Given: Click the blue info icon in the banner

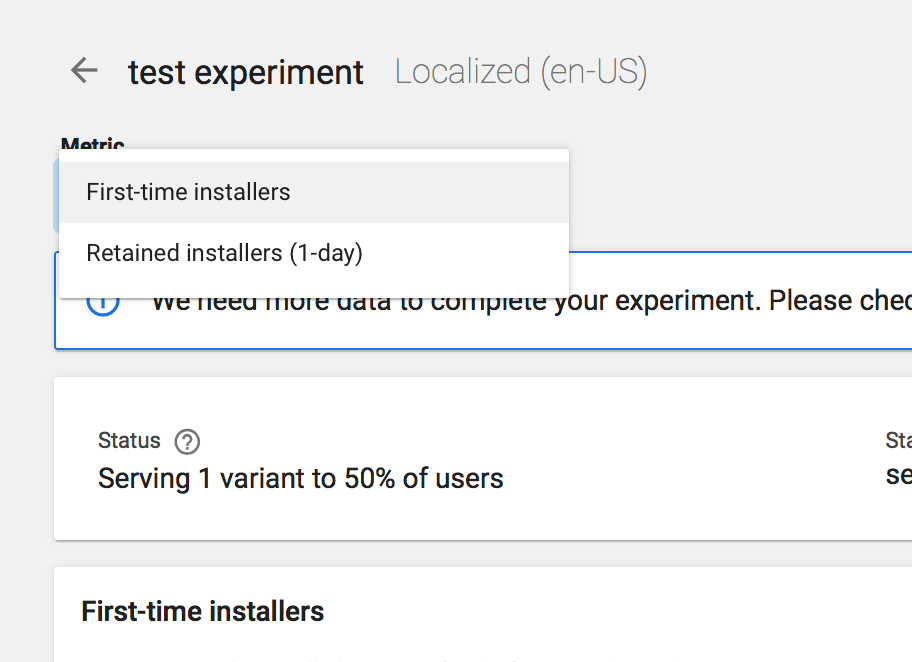Looking at the screenshot, I should point(103,302).
